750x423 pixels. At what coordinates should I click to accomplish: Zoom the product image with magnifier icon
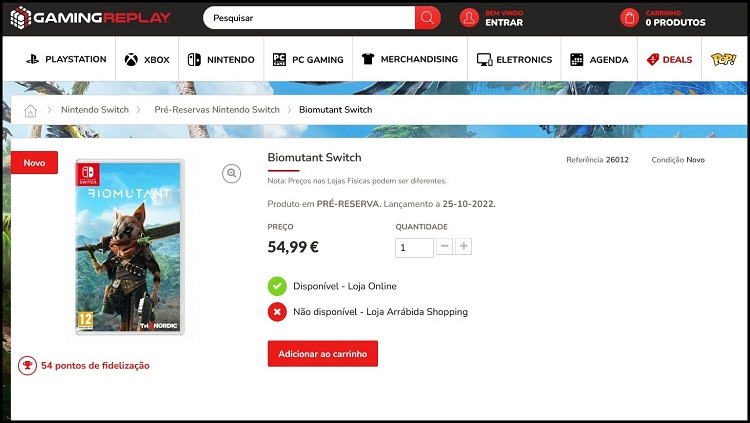pos(232,174)
